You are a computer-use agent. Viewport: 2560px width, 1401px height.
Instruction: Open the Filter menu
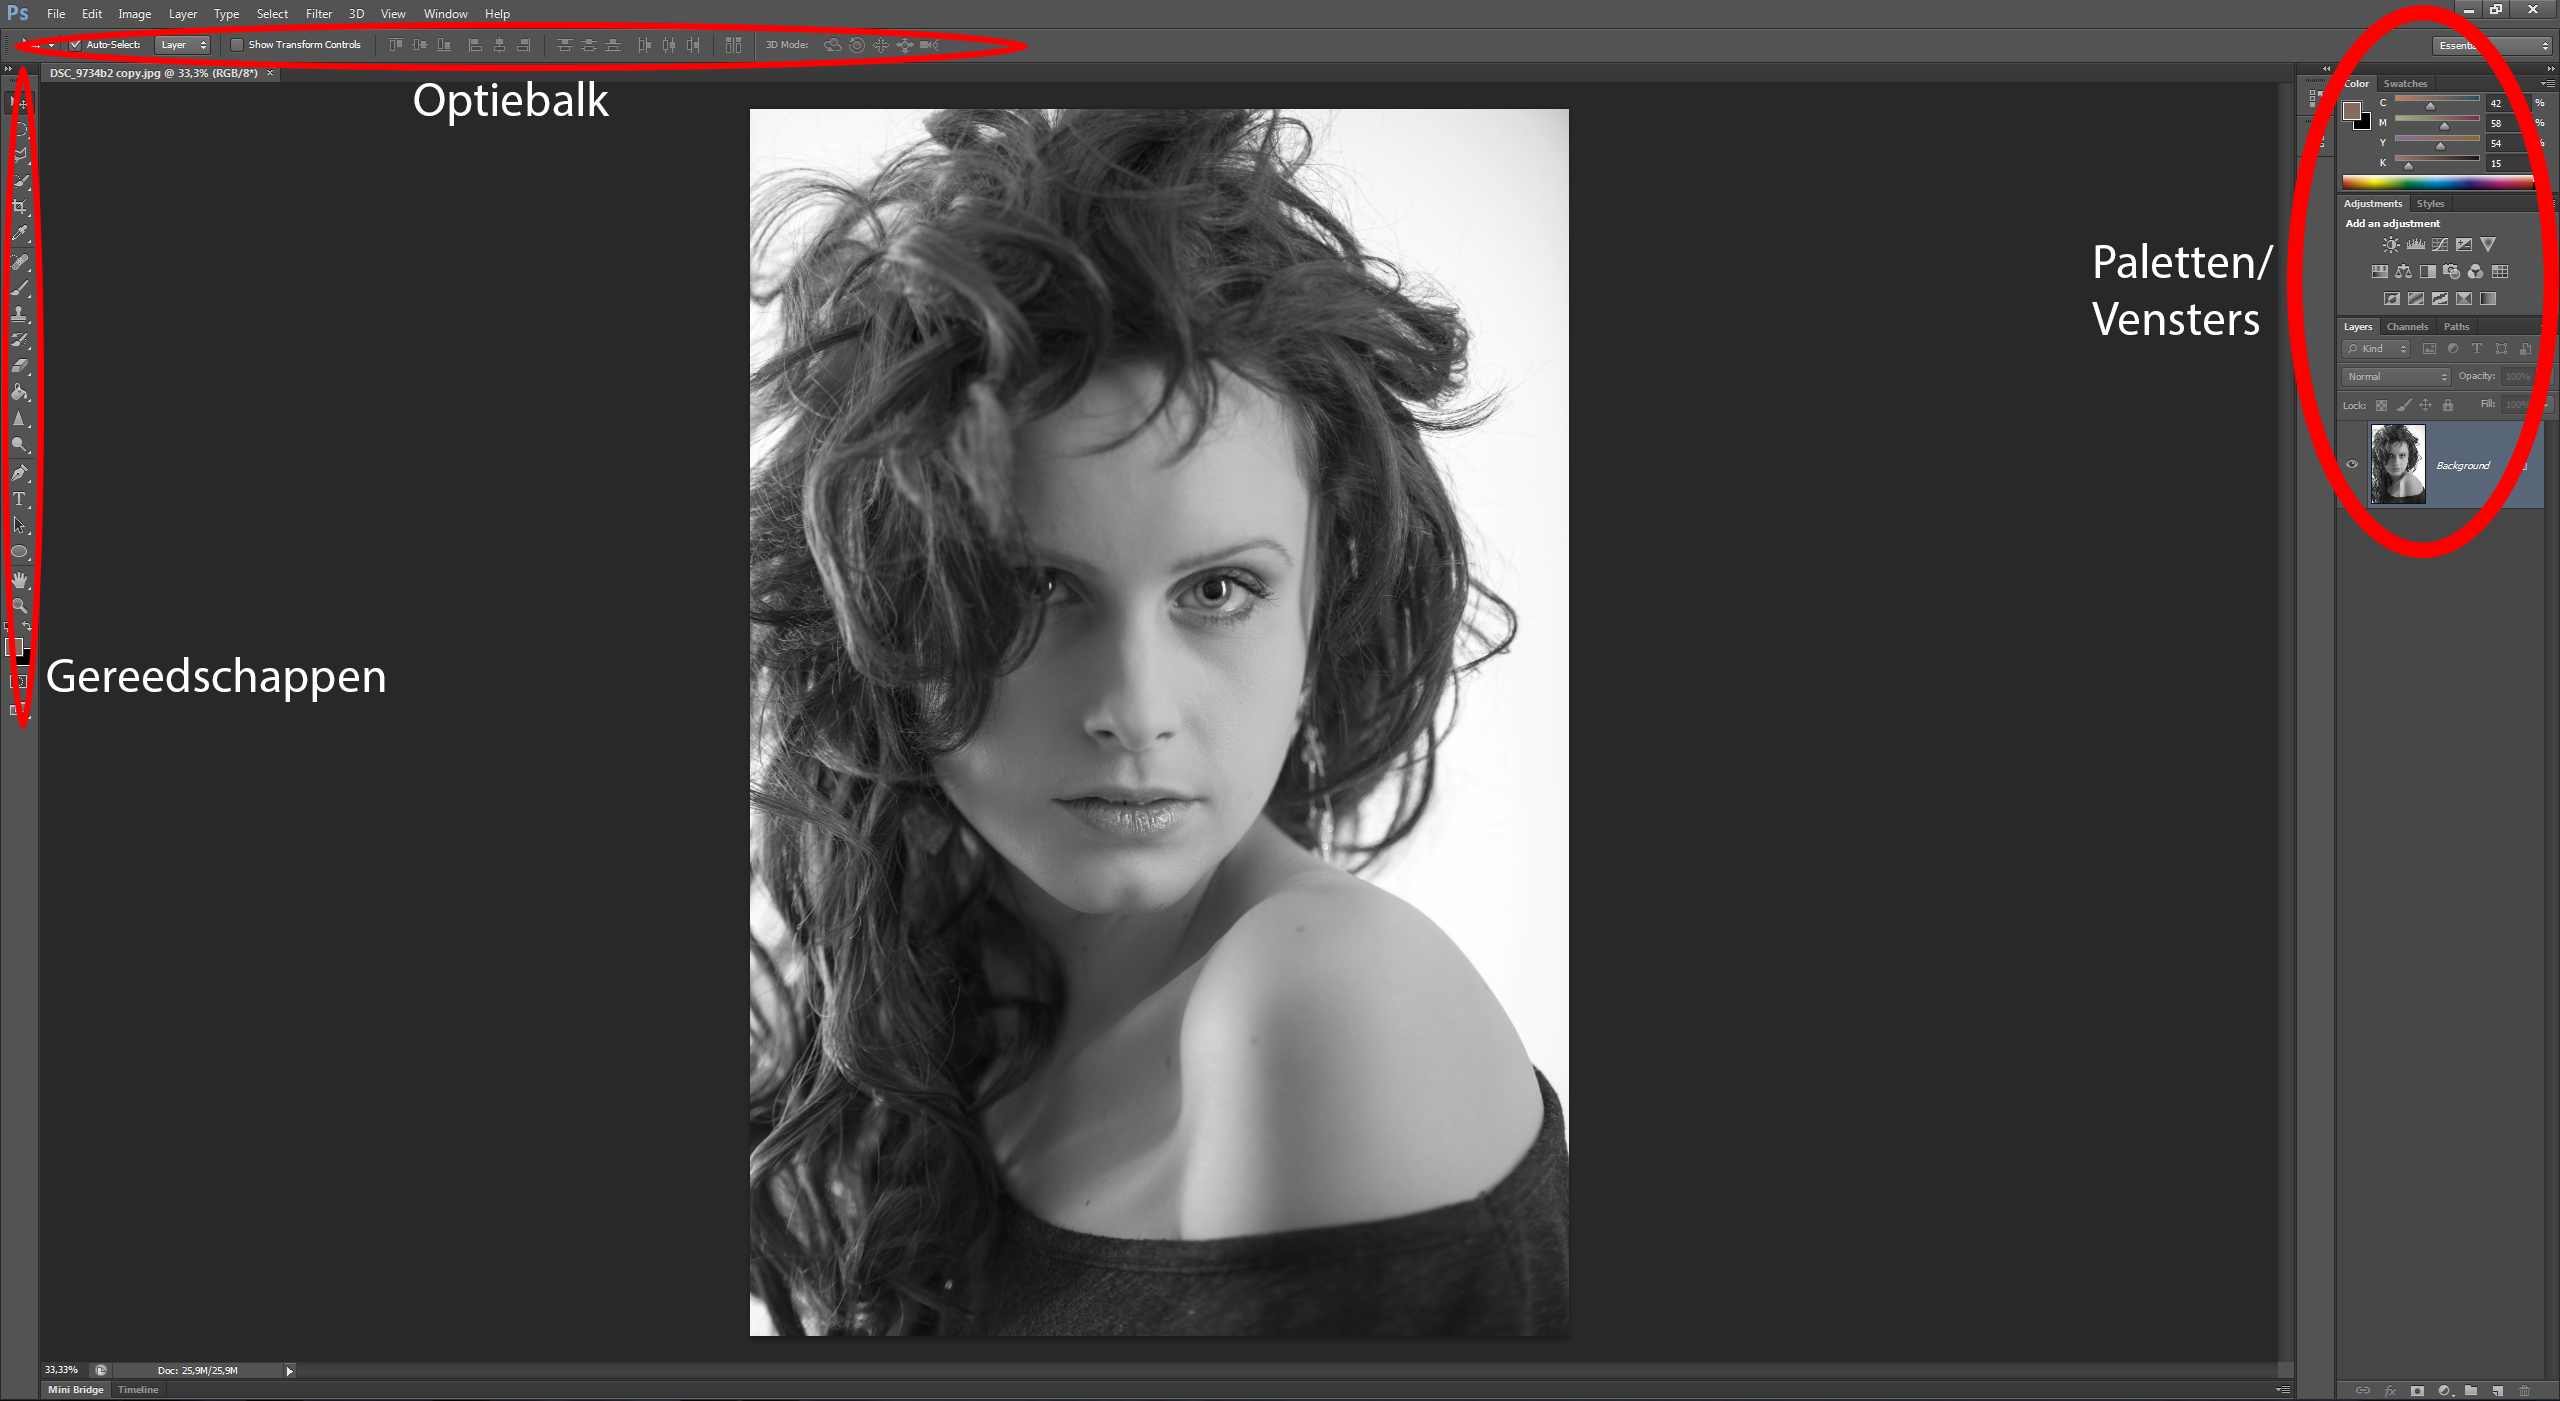318,14
